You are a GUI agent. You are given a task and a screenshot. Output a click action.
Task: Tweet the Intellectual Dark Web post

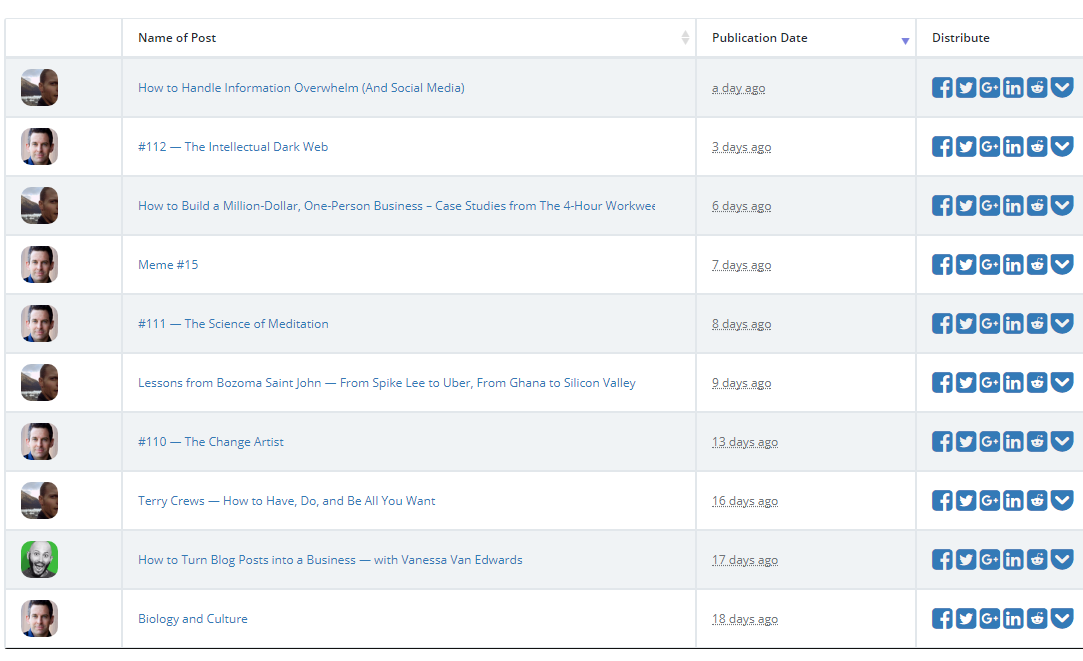click(x=966, y=147)
